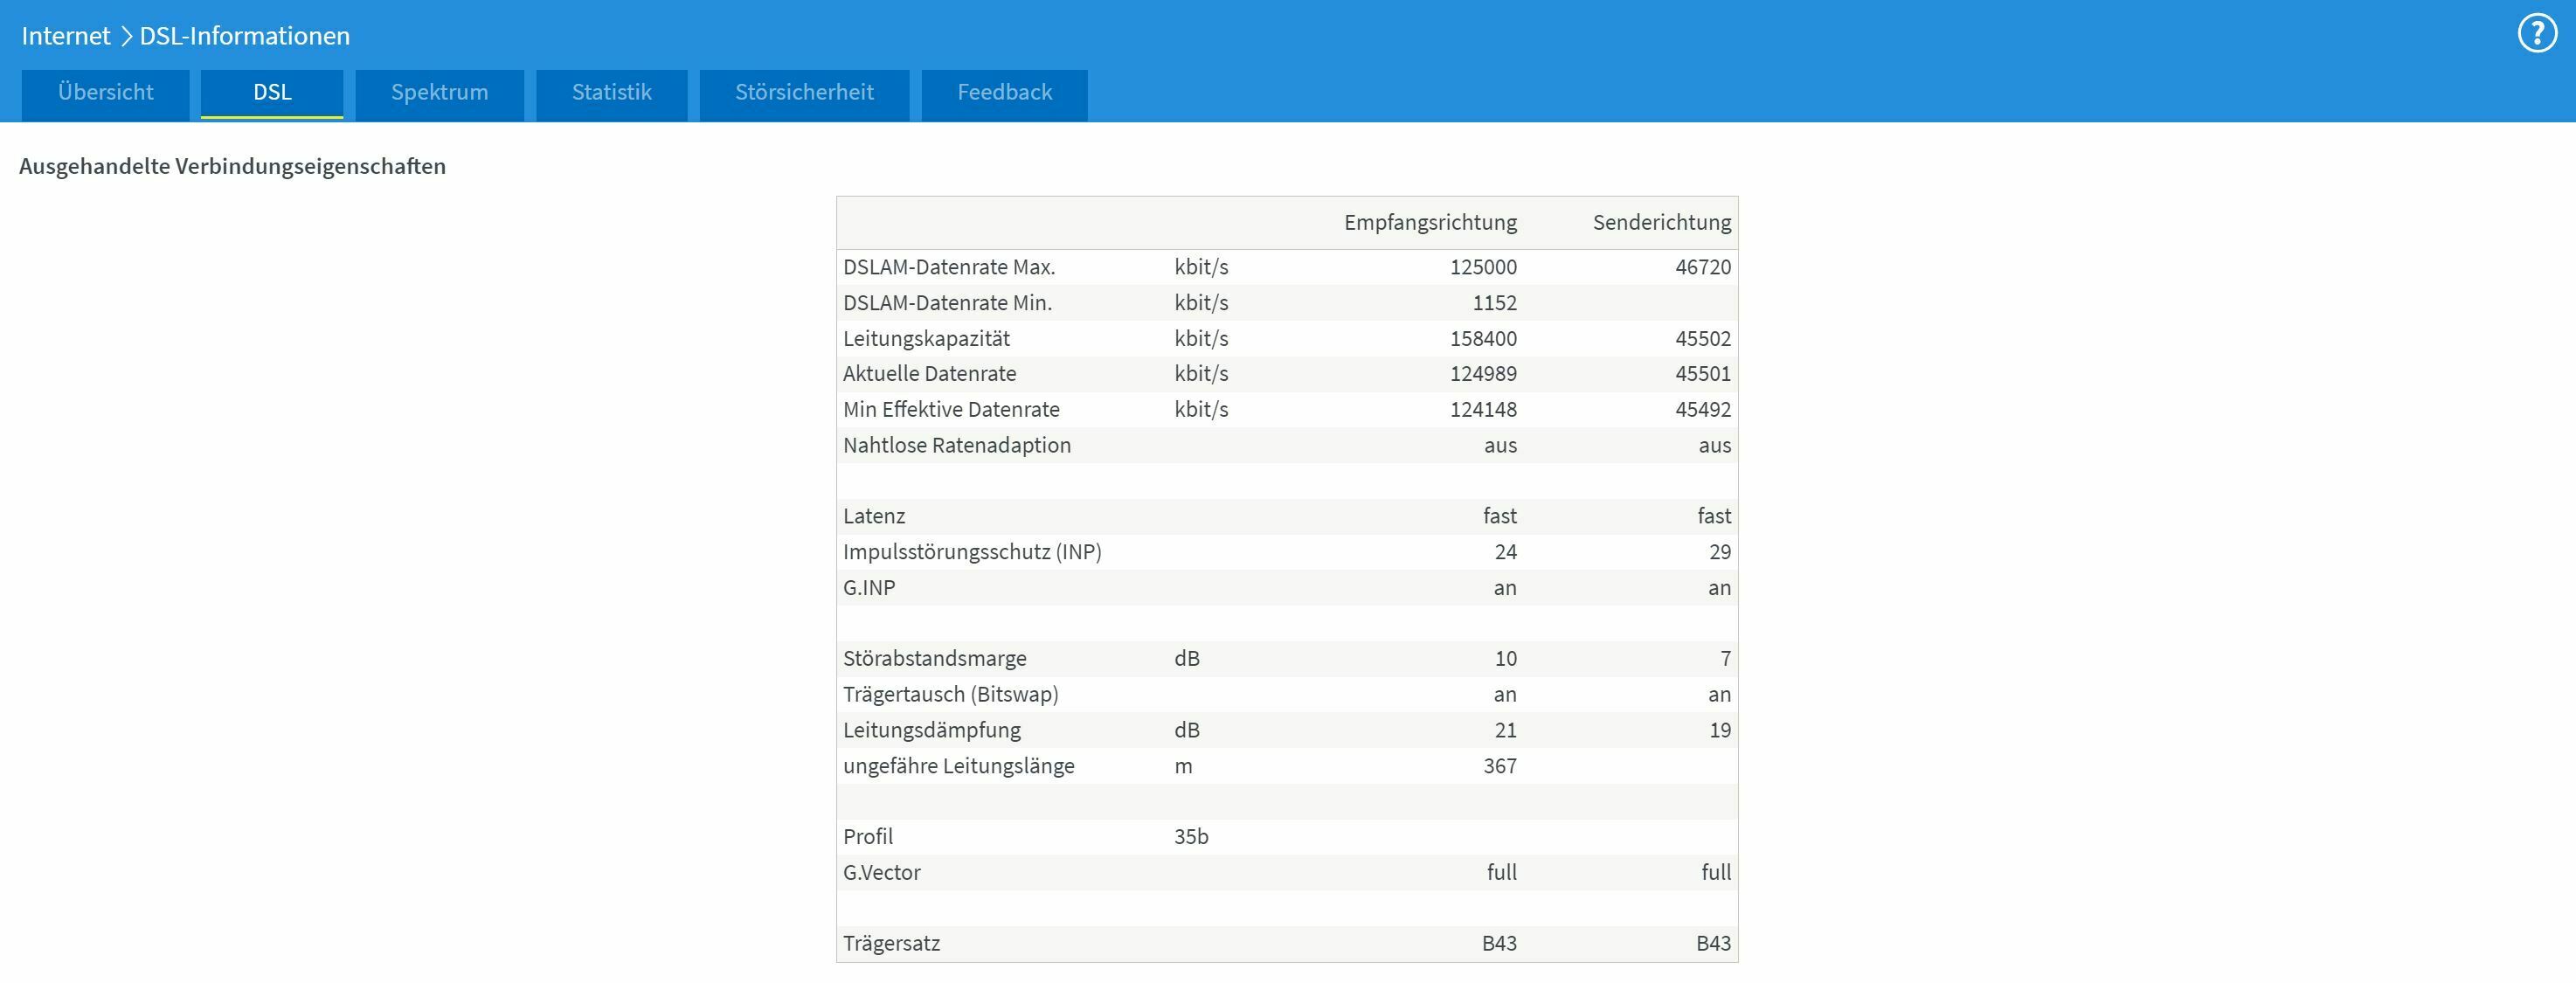The width and height of the screenshot is (2576, 983).
Task: Select the ungefähre Leitungslänge label
Action: tap(959, 766)
